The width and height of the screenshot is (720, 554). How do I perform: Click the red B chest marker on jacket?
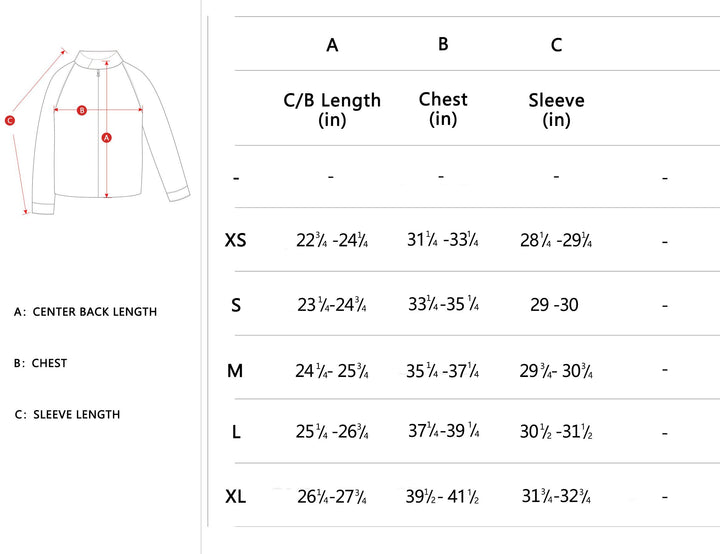pyautogui.click(x=82, y=110)
